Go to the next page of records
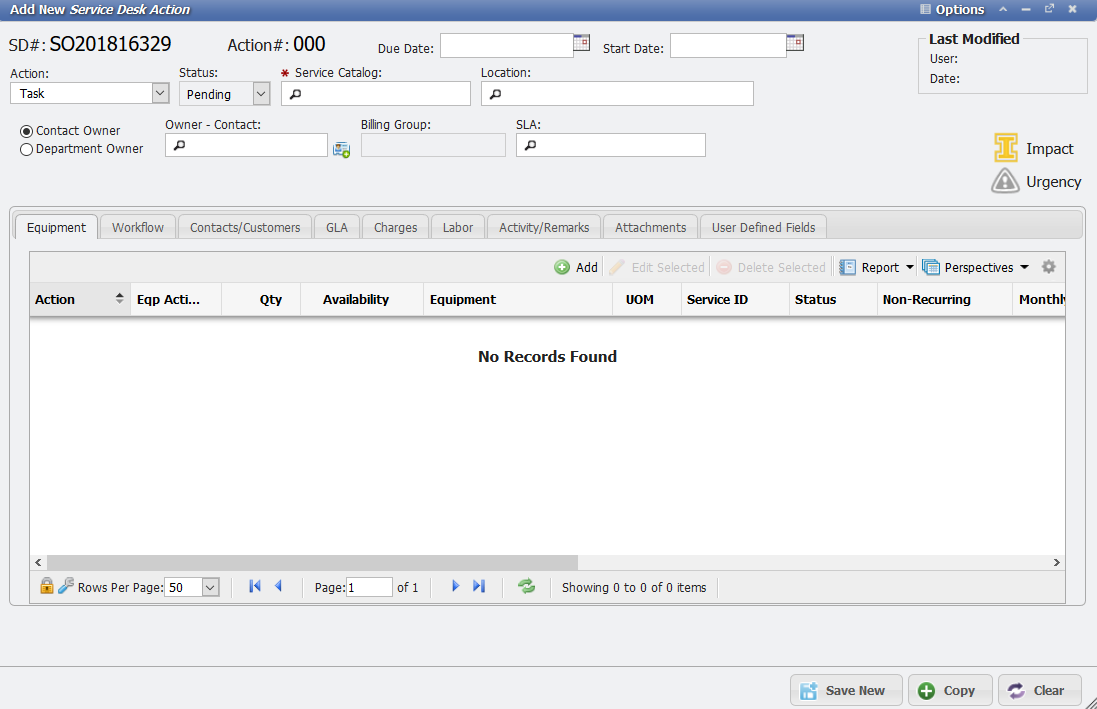Image resolution: width=1097 pixels, height=709 pixels. [x=455, y=587]
